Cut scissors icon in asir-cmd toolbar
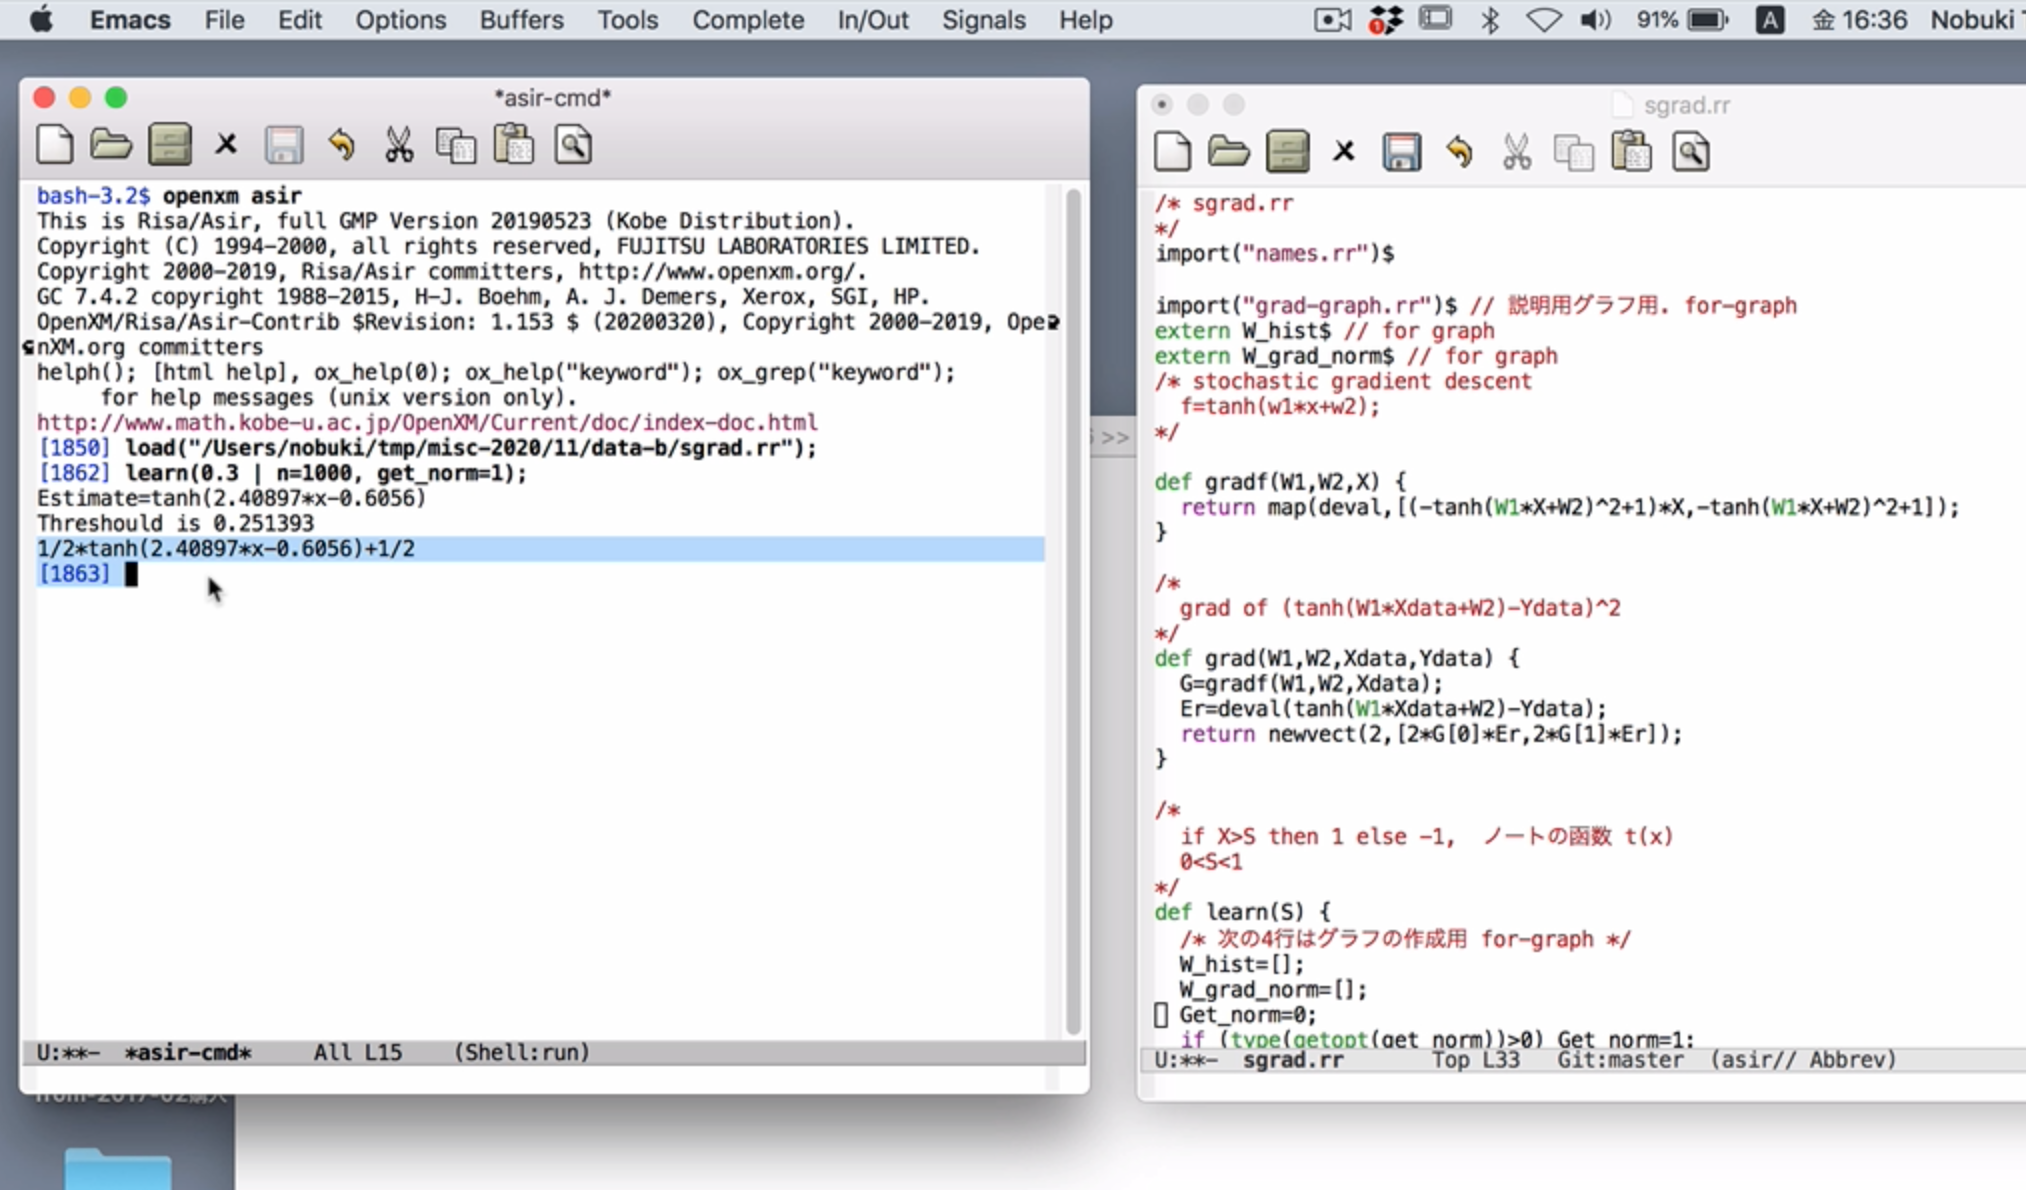Viewport: 2026px width, 1190px height. [x=399, y=145]
